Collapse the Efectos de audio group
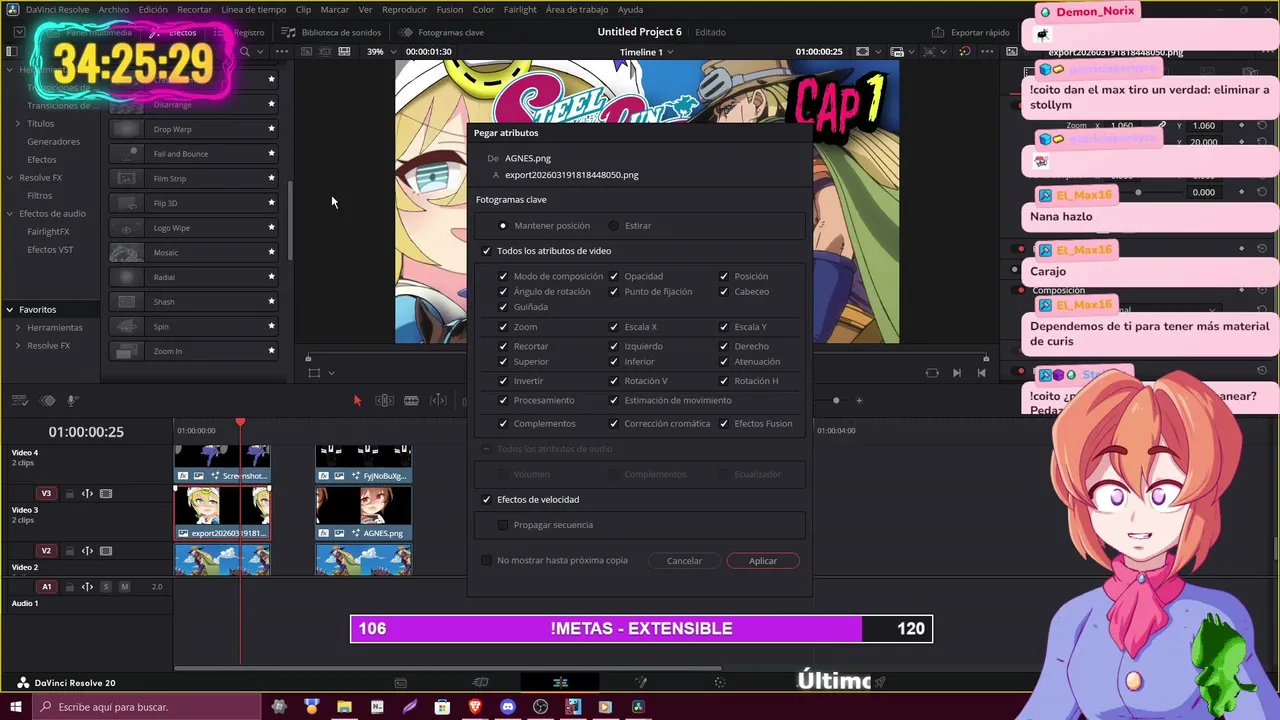 [10, 214]
